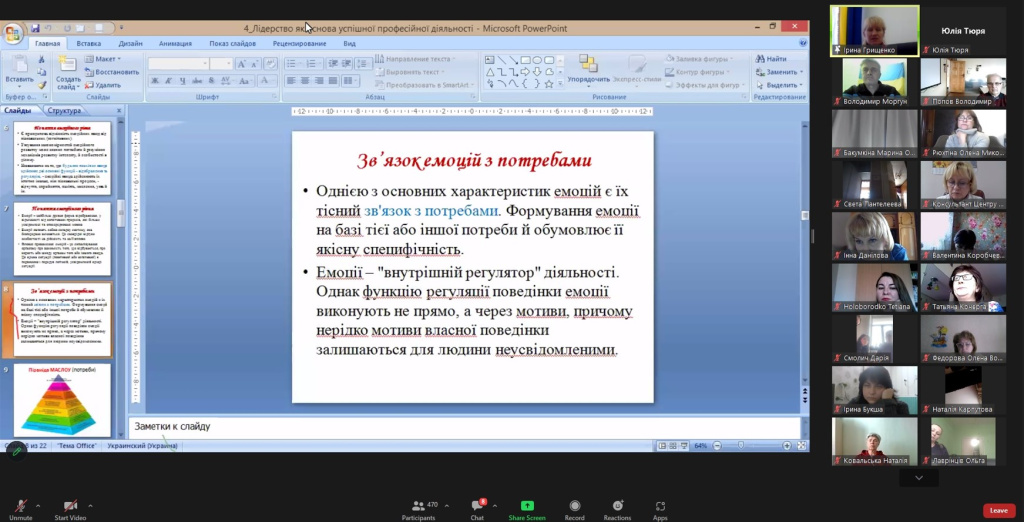
Task: Save the presentation with the floppy icon
Action: pos(35,28)
